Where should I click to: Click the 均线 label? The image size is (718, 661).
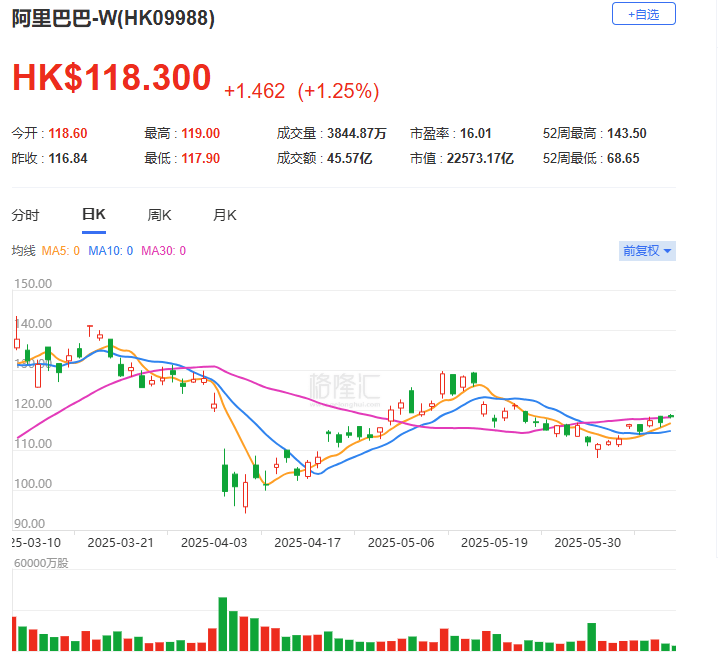(x=23, y=251)
